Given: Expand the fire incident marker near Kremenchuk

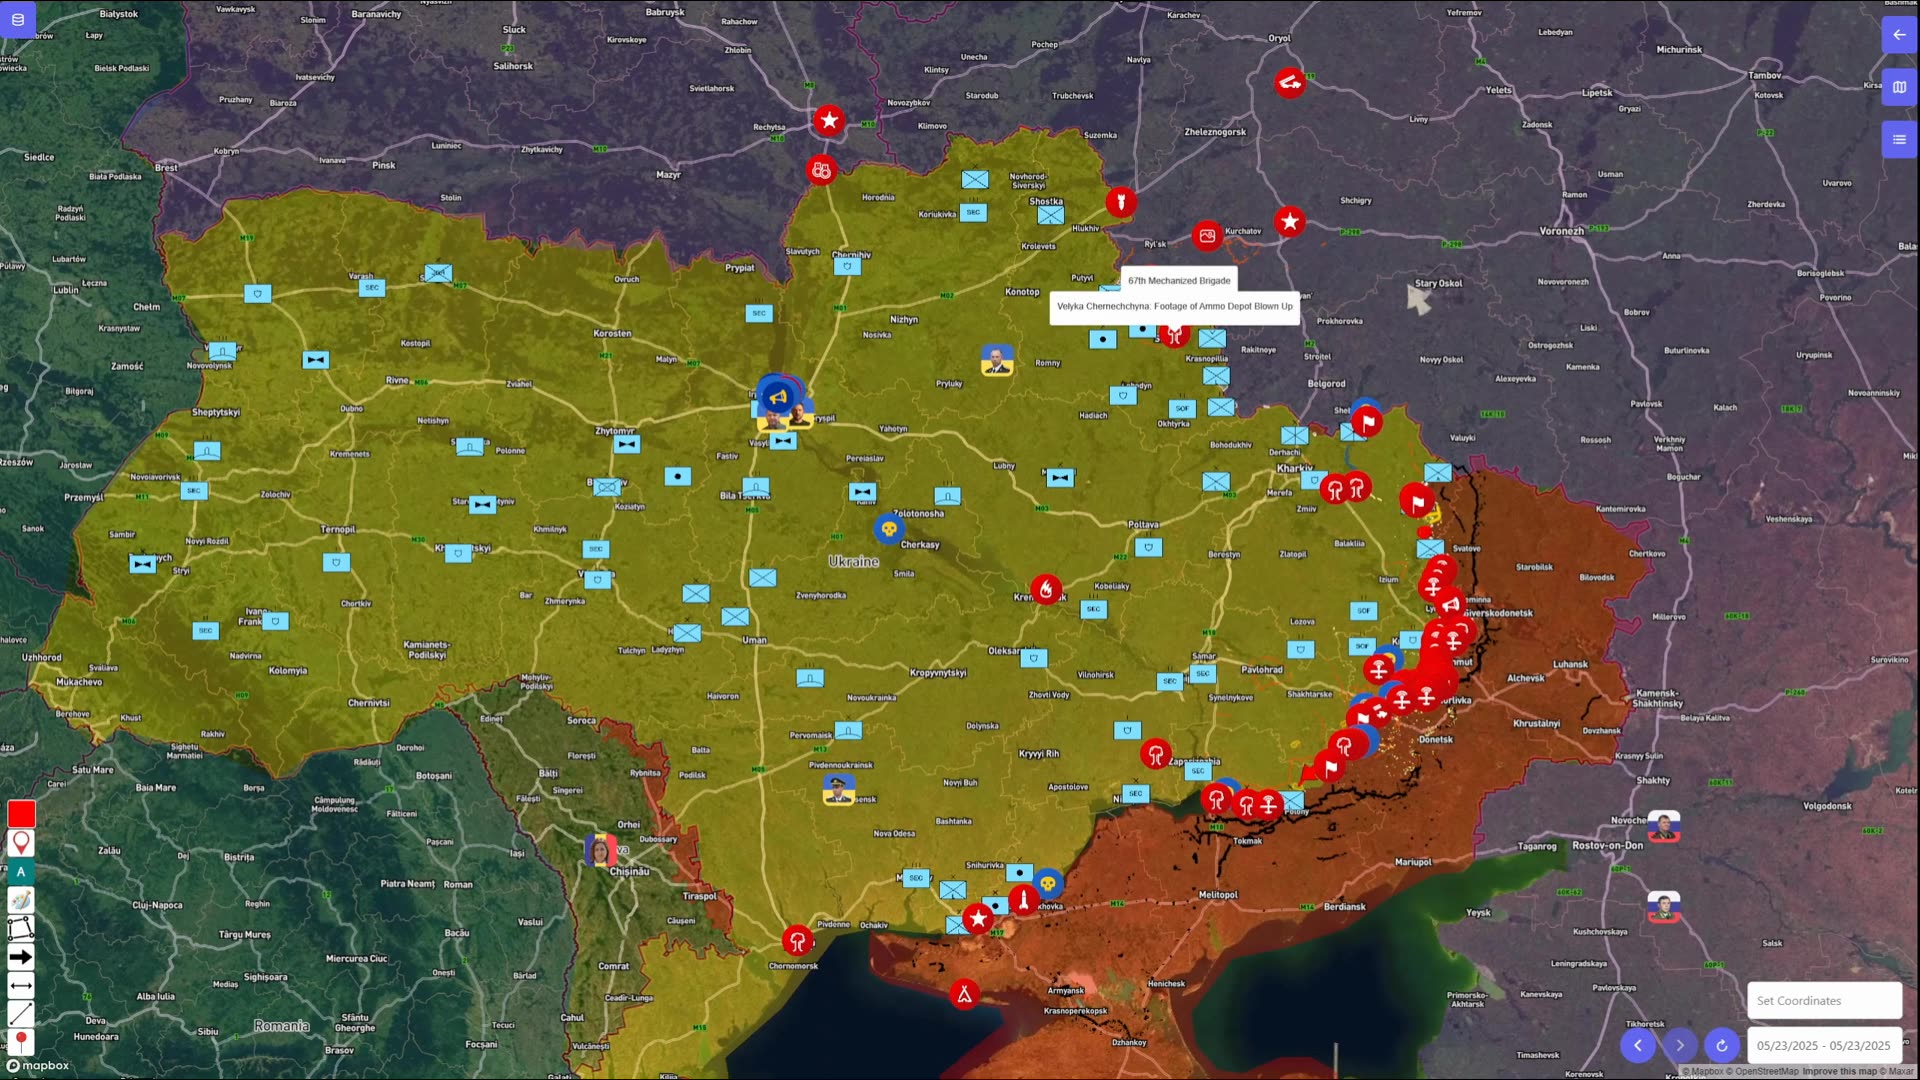Looking at the screenshot, I should (1046, 589).
